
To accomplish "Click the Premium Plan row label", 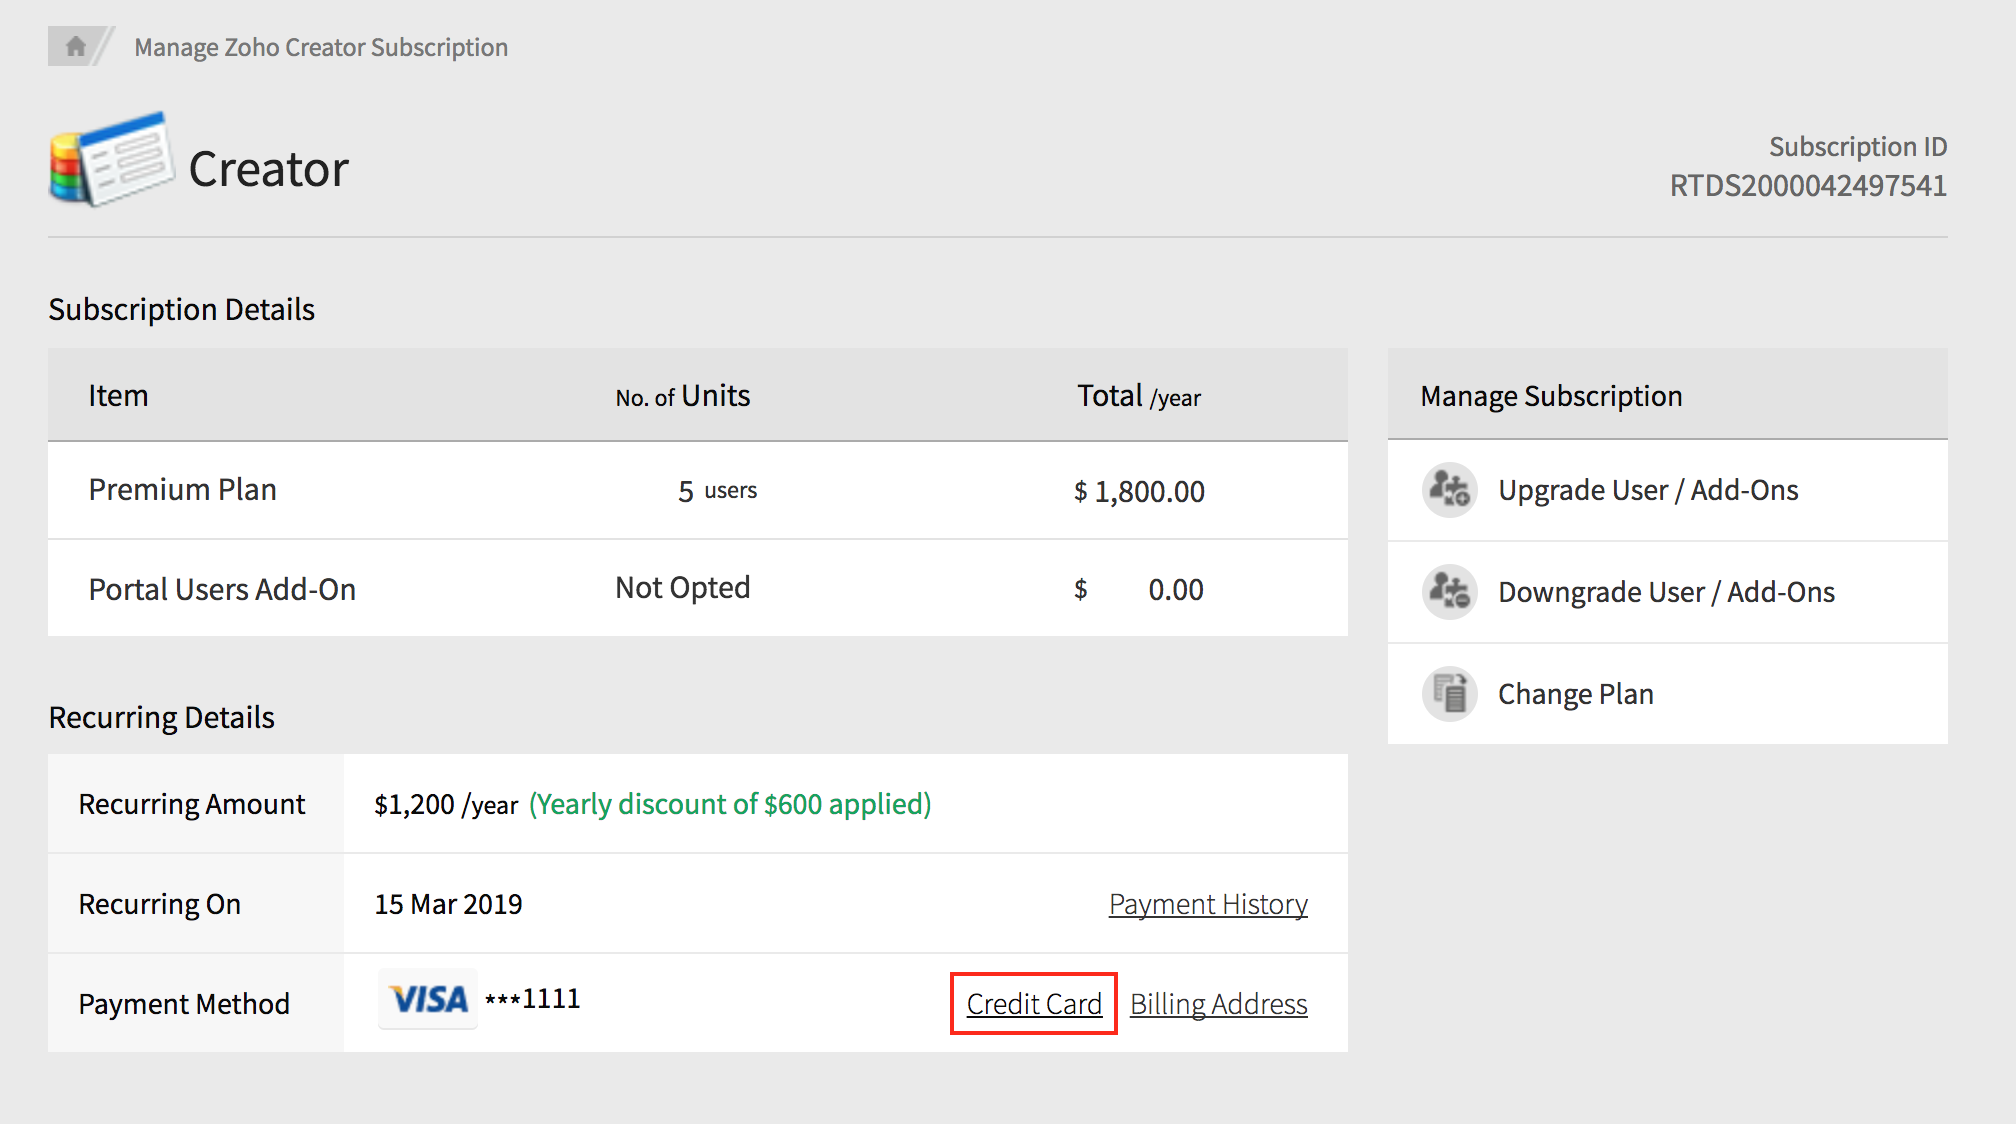I will pos(182,490).
